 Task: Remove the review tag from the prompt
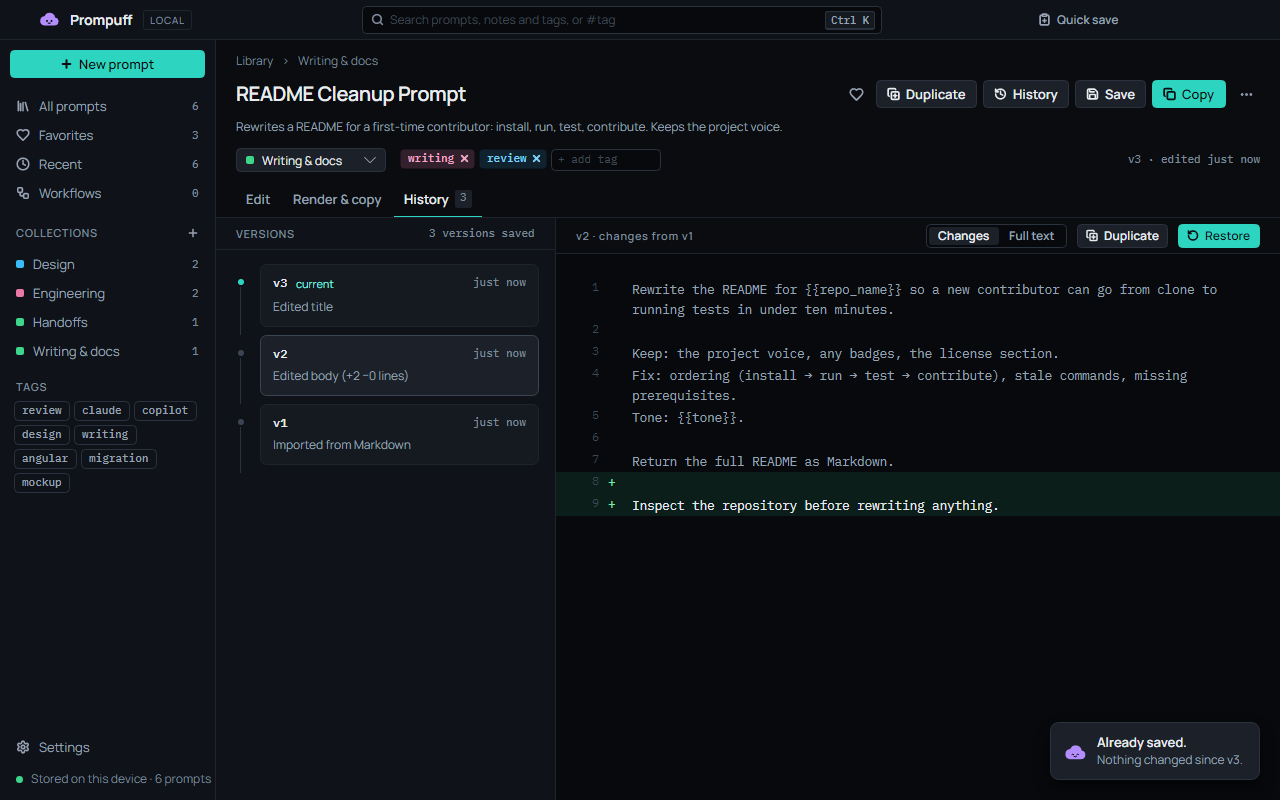coord(536,159)
